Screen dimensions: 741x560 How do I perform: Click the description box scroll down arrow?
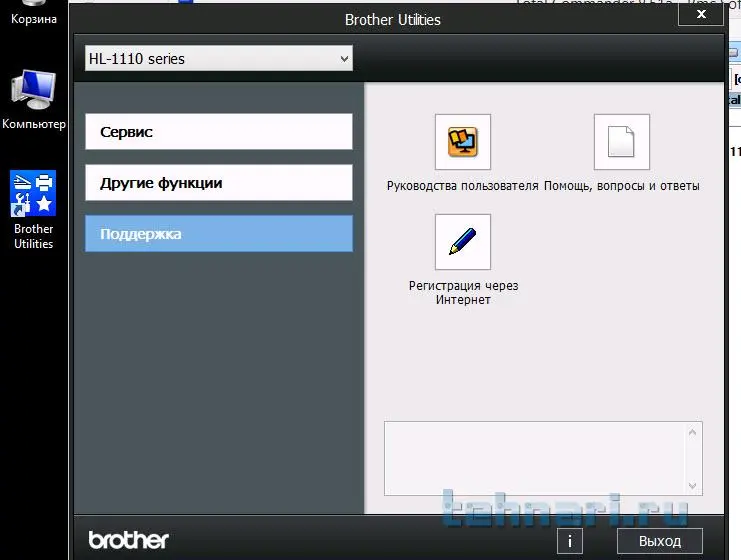click(x=692, y=486)
